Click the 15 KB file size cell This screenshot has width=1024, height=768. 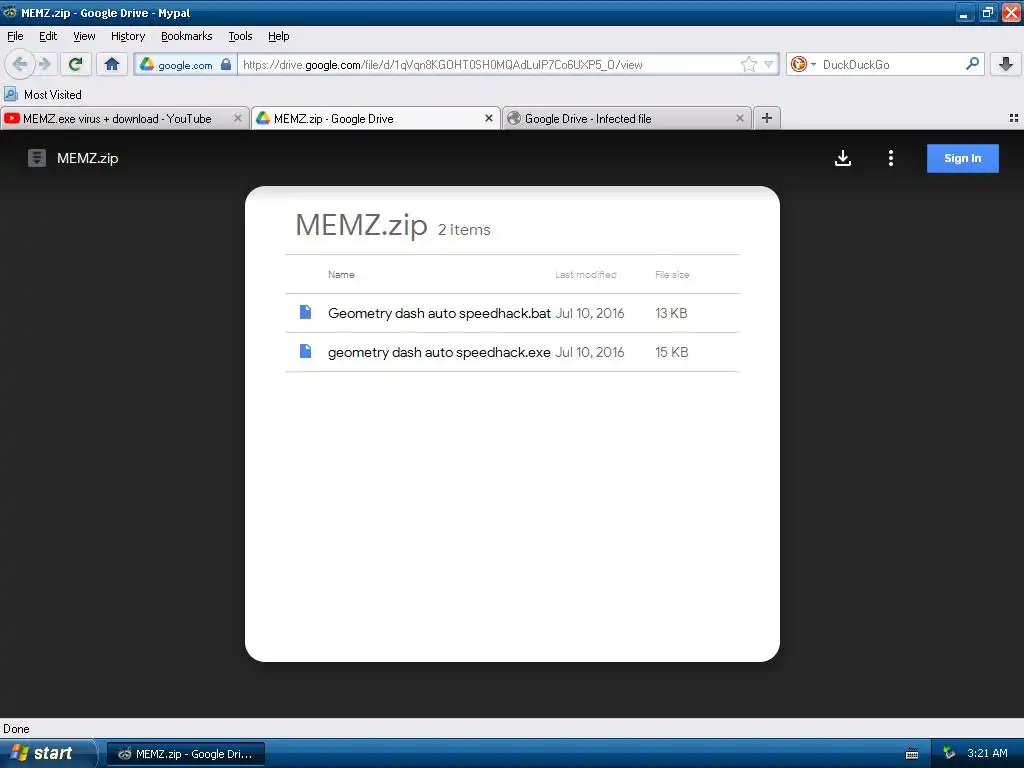(671, 353)
